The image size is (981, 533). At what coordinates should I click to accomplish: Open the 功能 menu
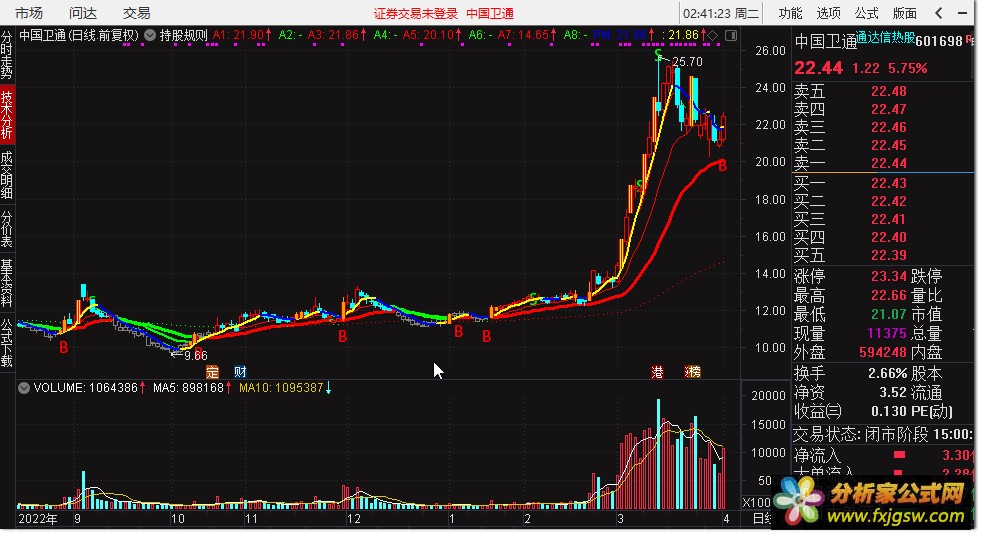pyautogui.click(x=790, y=13)
